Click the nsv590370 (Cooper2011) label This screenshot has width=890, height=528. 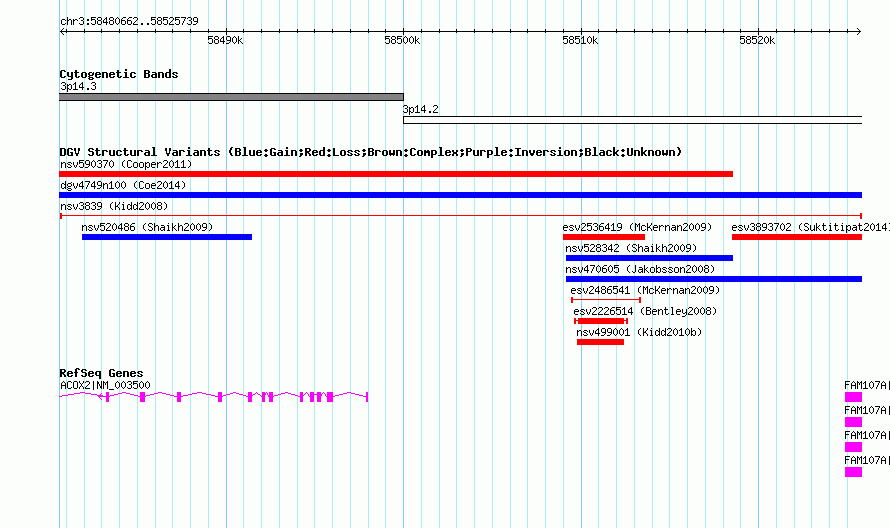click(x=126, y=164)
